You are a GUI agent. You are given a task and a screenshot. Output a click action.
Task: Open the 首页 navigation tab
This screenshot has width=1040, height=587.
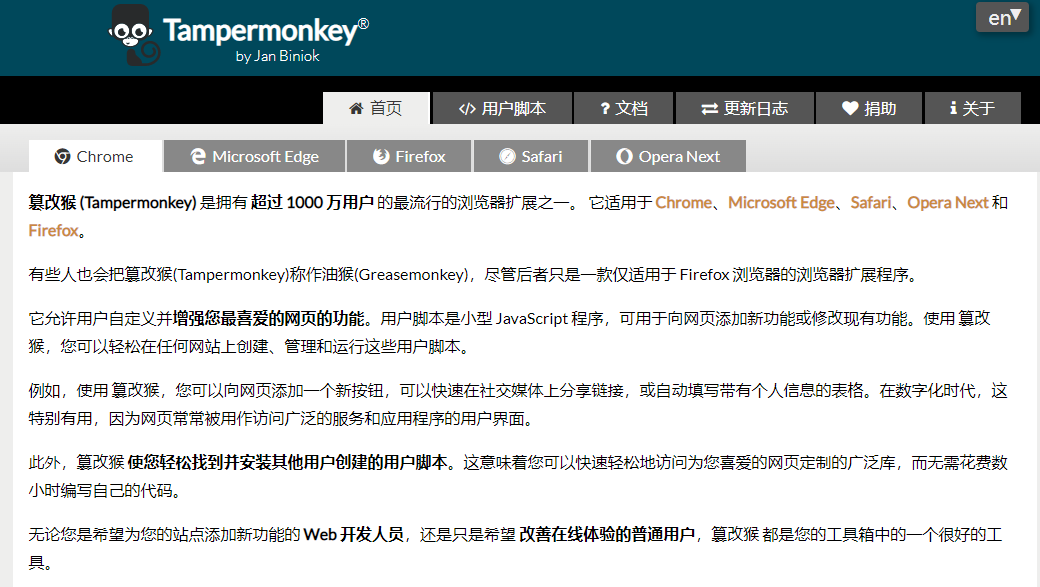376,108
